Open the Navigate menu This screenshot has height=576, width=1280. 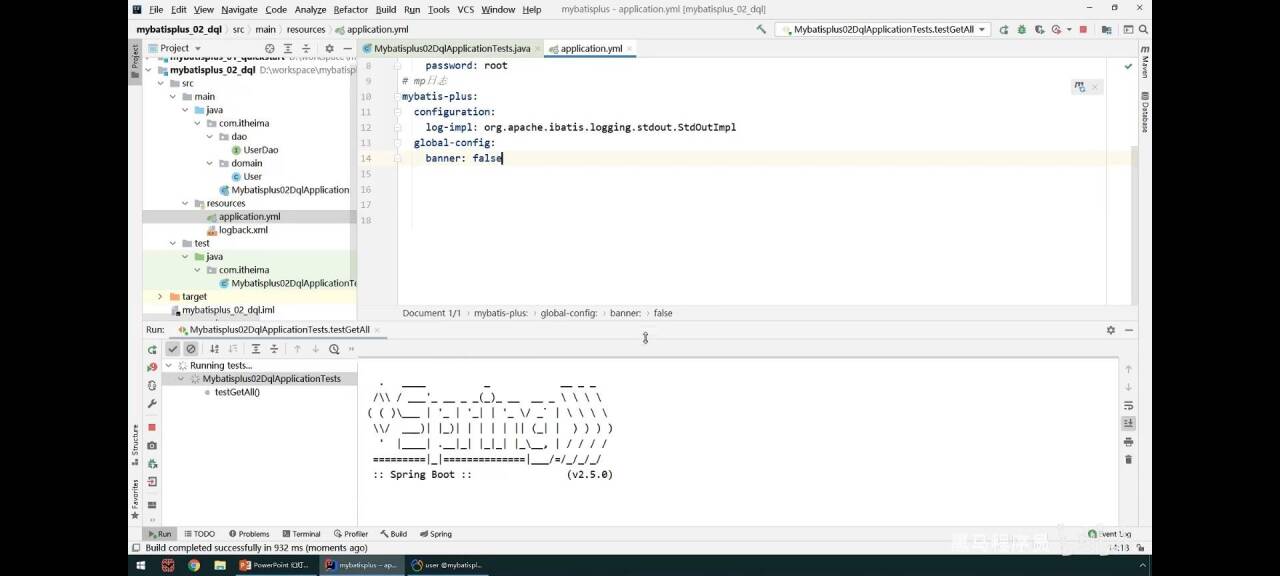[x=239, y=10]
